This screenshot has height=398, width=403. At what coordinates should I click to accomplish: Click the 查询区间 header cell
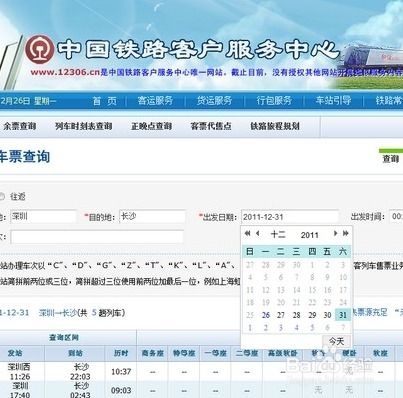64,337
